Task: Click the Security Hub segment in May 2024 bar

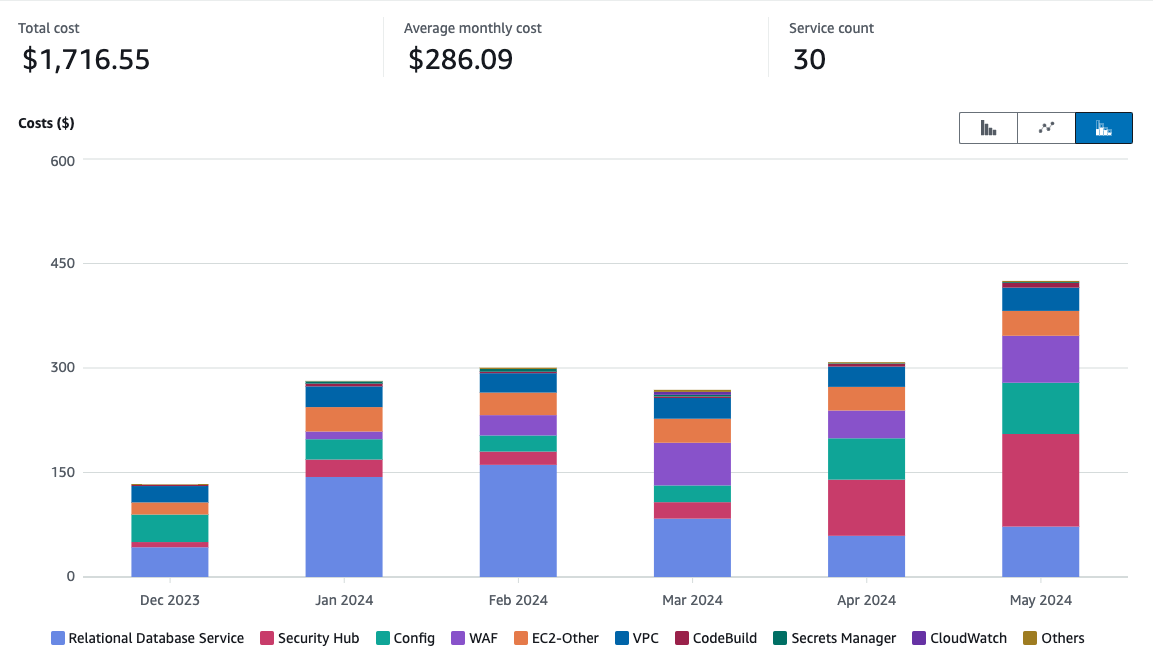Action: tap(1040, 480)
